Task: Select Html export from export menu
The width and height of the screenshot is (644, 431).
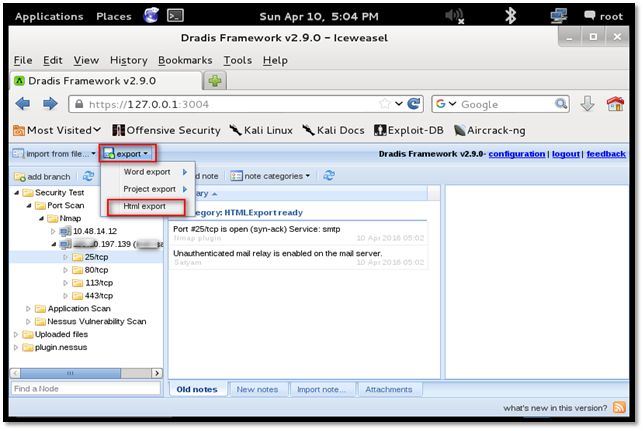Action: coord(144,206)
